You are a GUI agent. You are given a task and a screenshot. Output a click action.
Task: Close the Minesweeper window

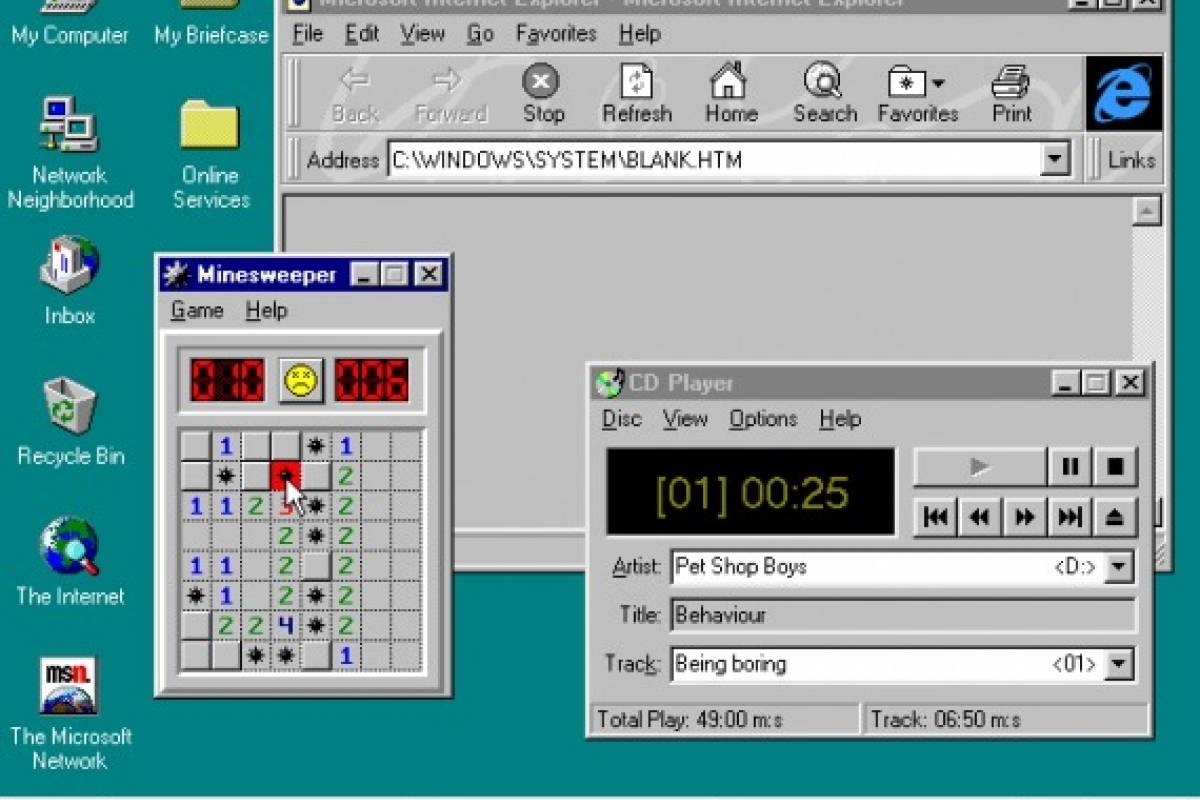(x=428, y=274)
